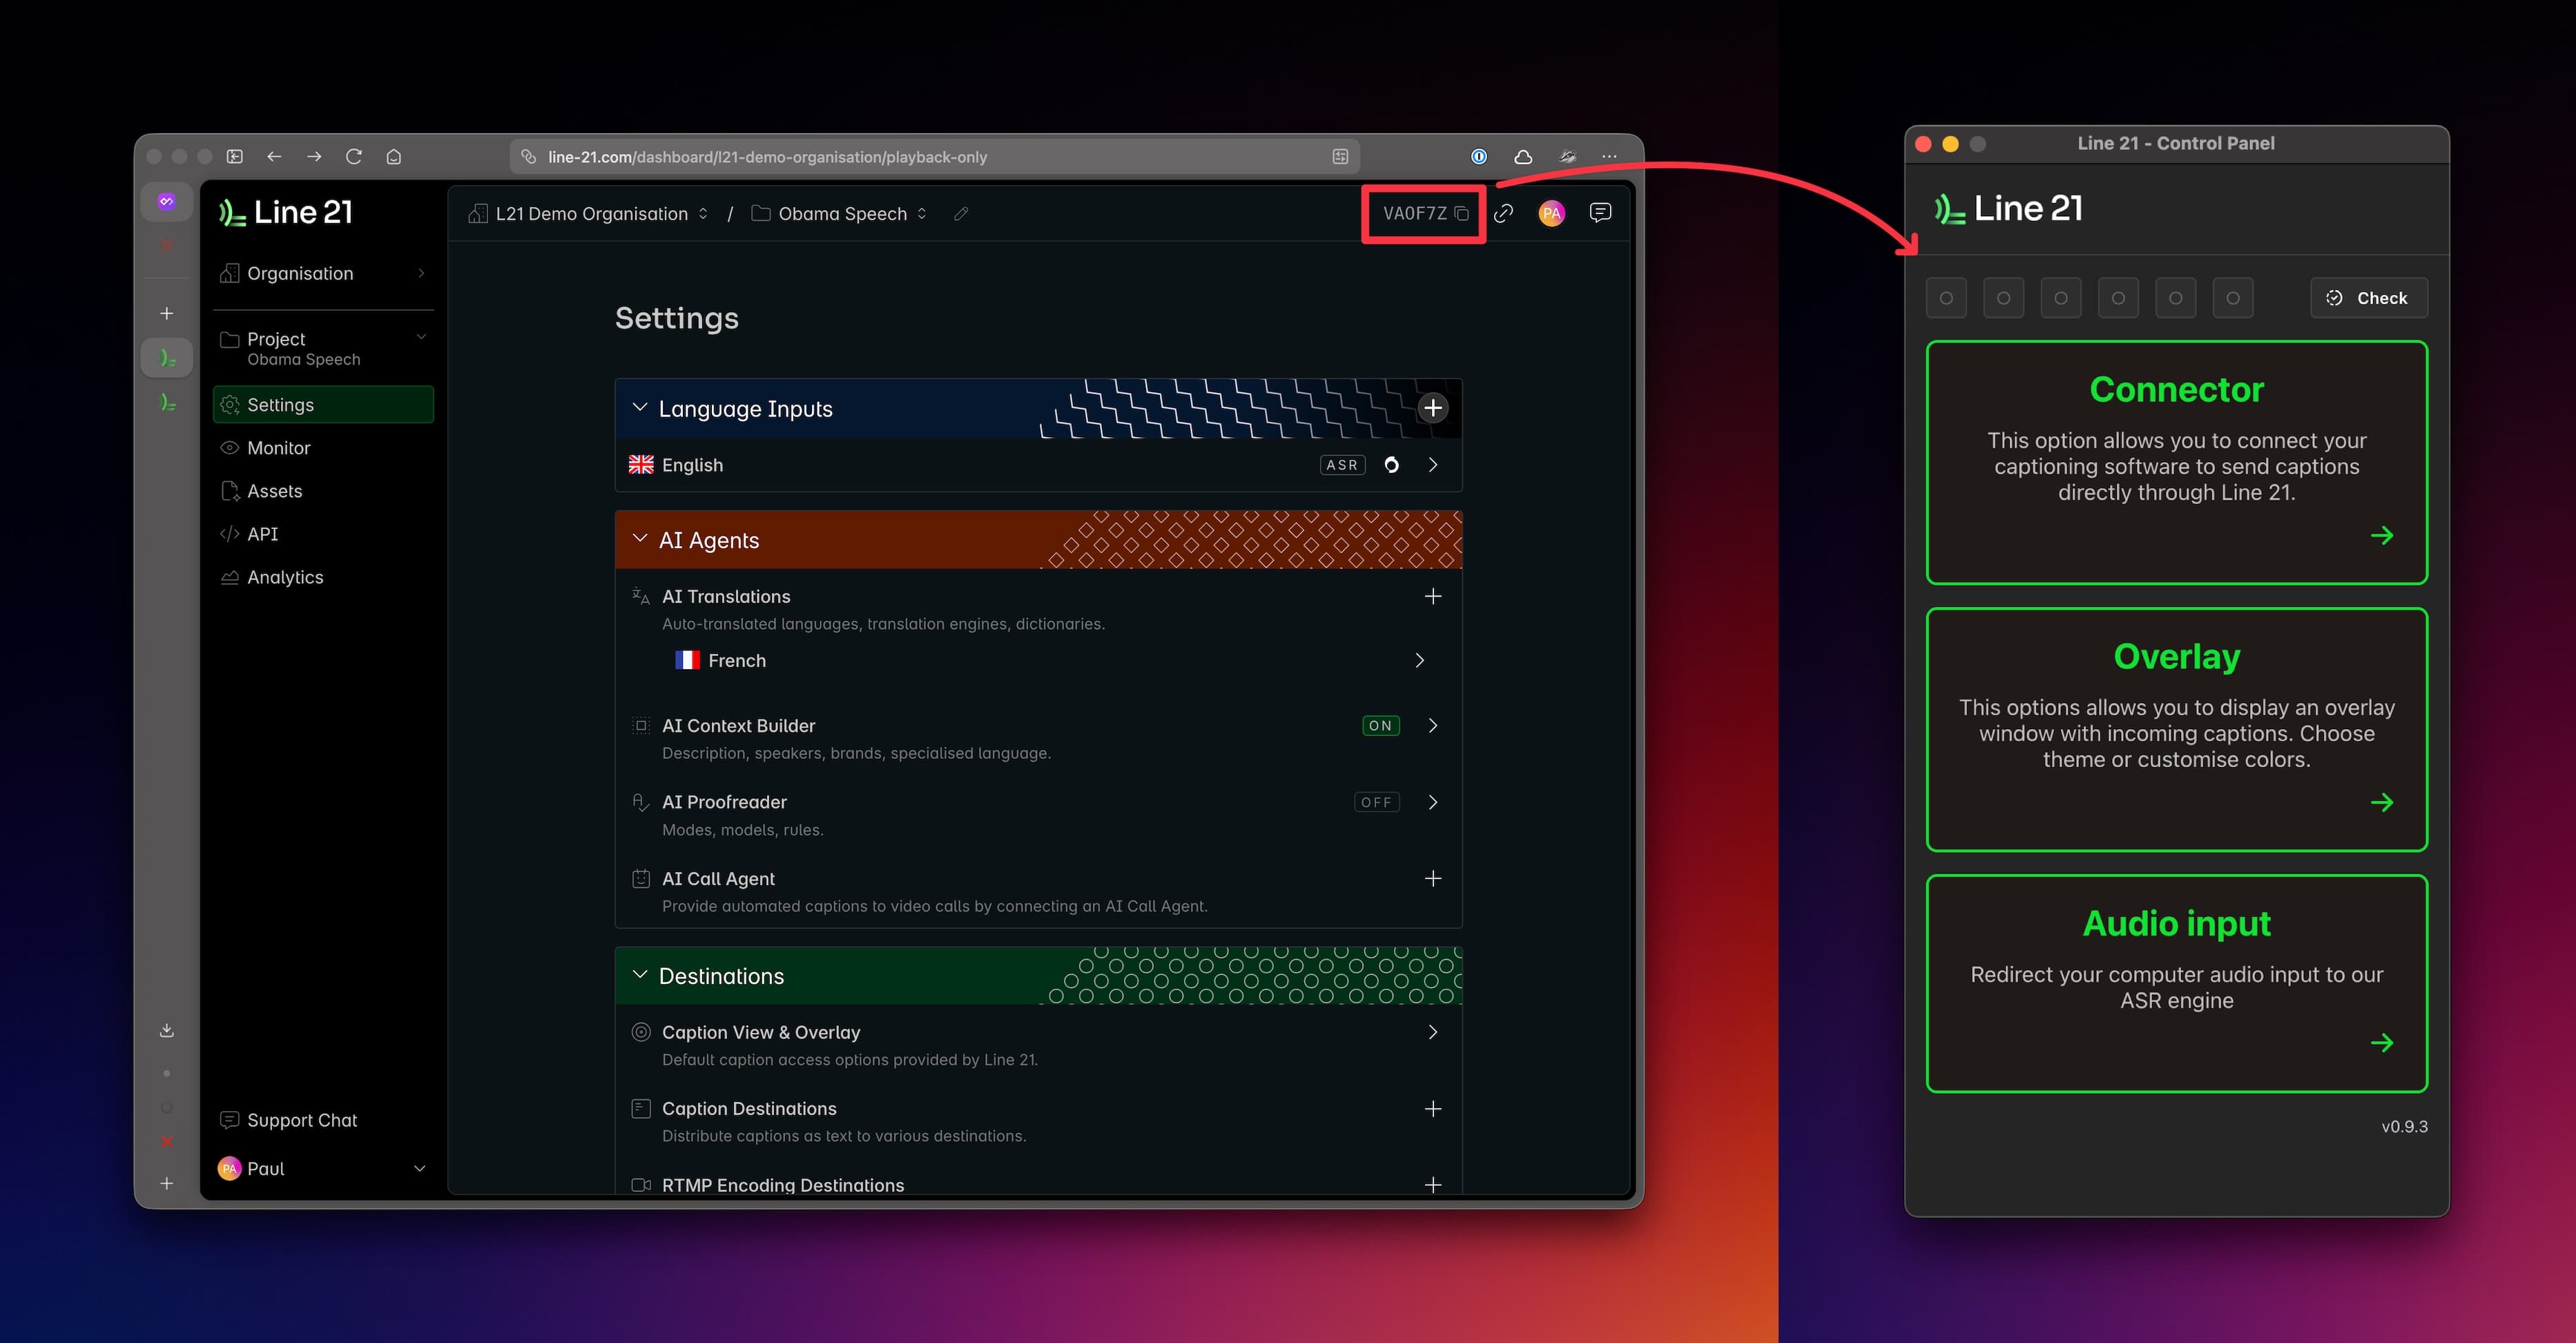Add a Caption Destination
Viewport: 2576px width, 1343px height.
pyautogui.click(x=1433, y=1108)
